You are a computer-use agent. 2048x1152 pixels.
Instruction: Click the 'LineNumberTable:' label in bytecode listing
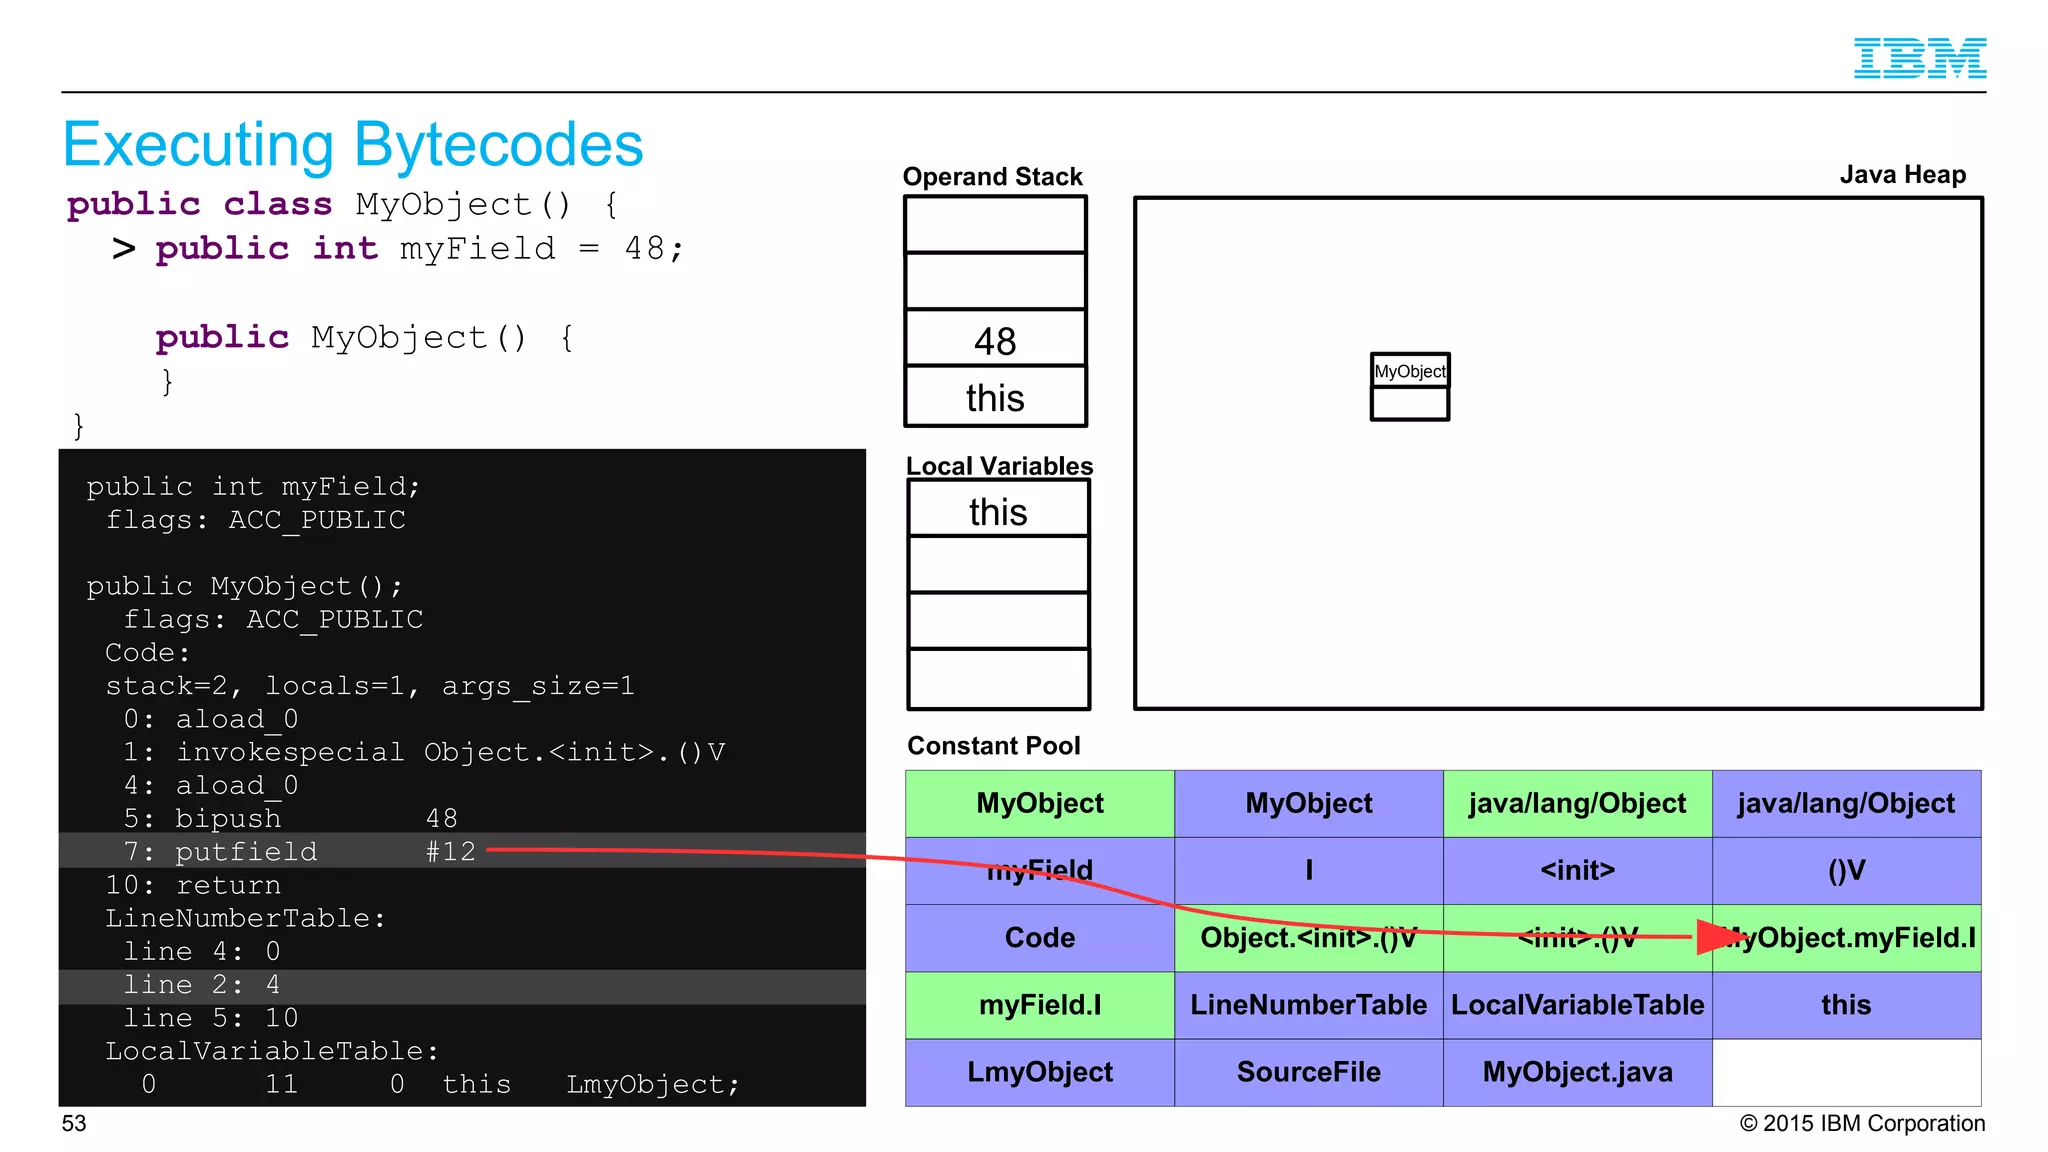click(245, 918)
